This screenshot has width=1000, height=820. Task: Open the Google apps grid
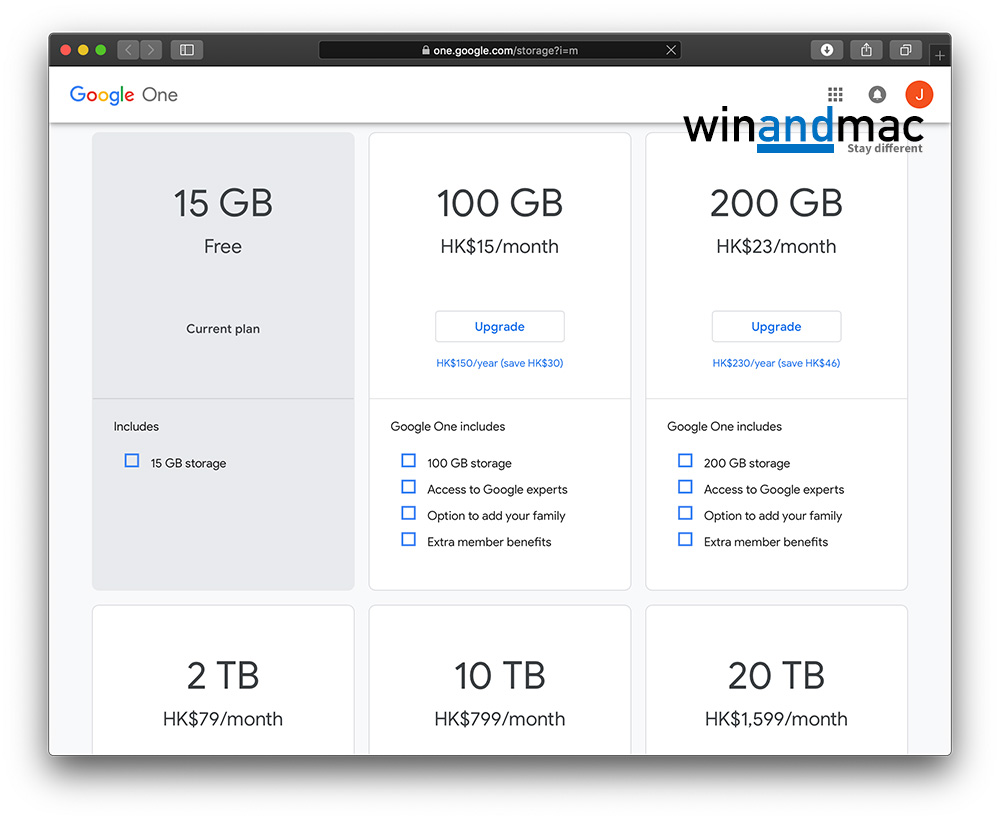(x=835, y=95)
